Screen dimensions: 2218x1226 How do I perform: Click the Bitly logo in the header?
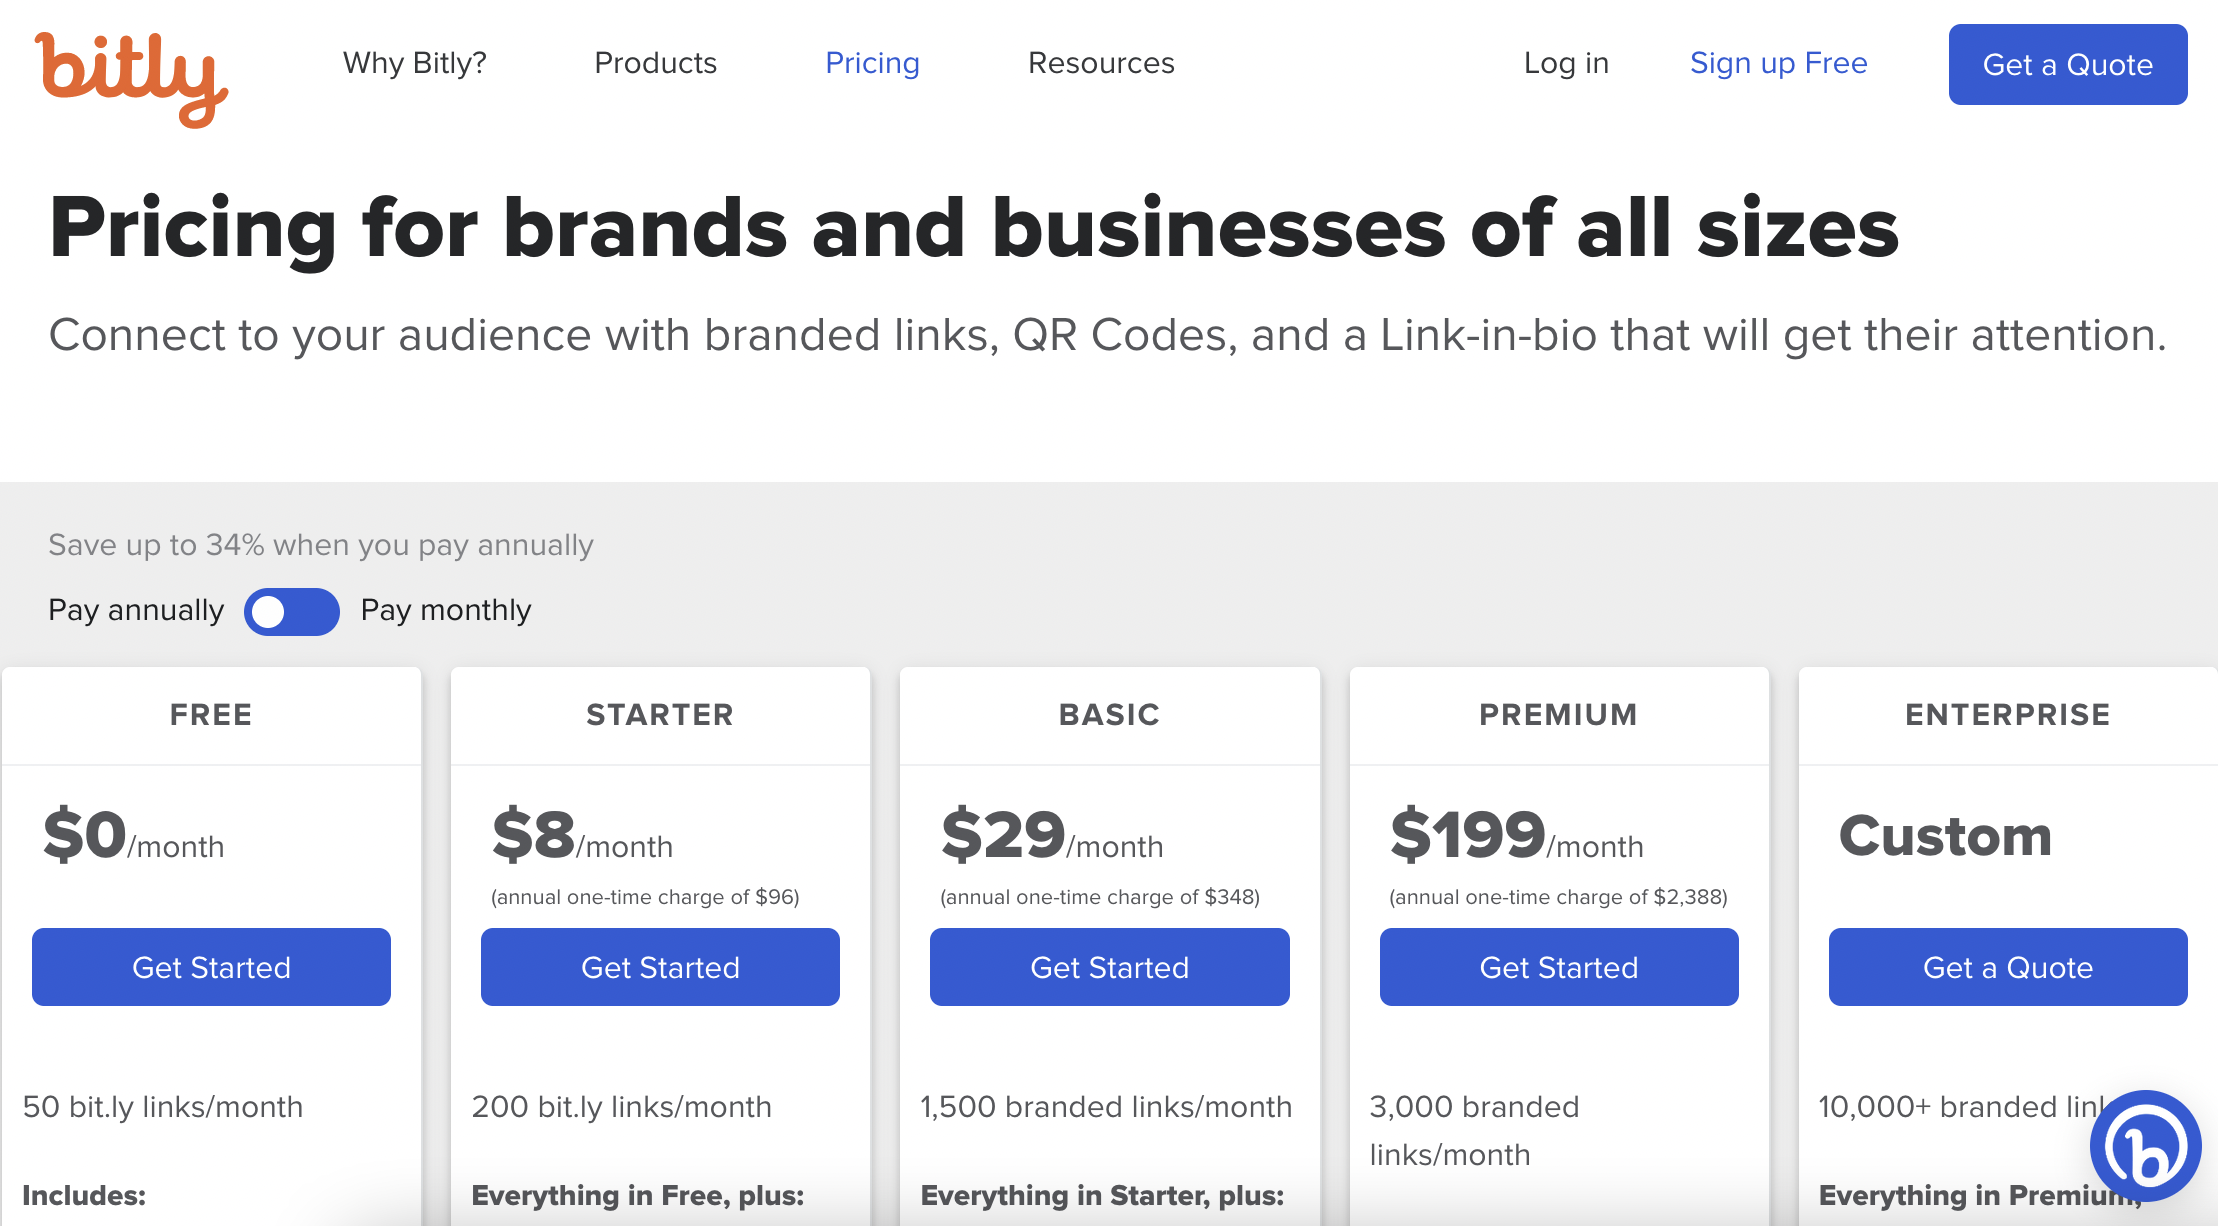[x=131, y=77]
